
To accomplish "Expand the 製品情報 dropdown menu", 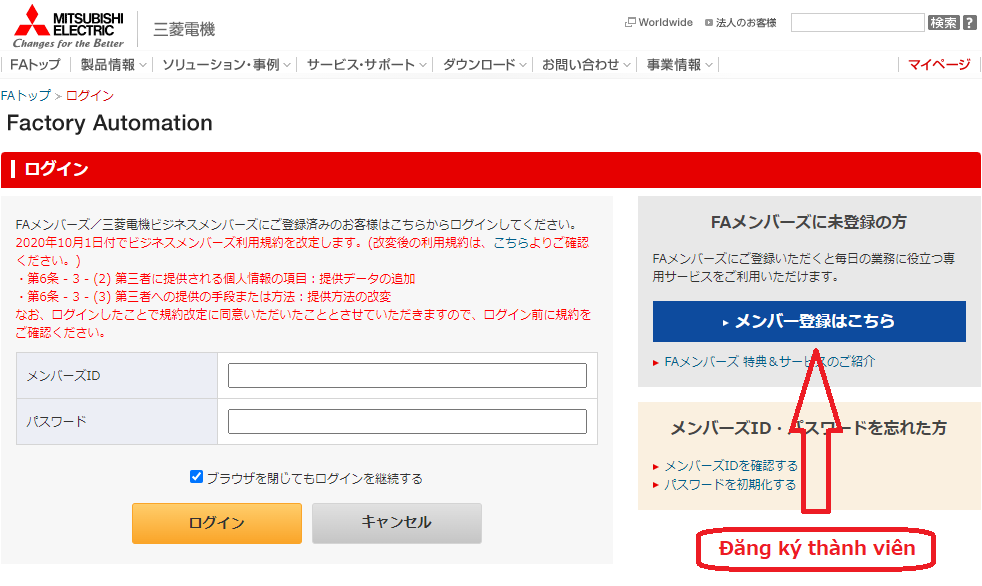I will pyautogui.click(x=113, y=65).
